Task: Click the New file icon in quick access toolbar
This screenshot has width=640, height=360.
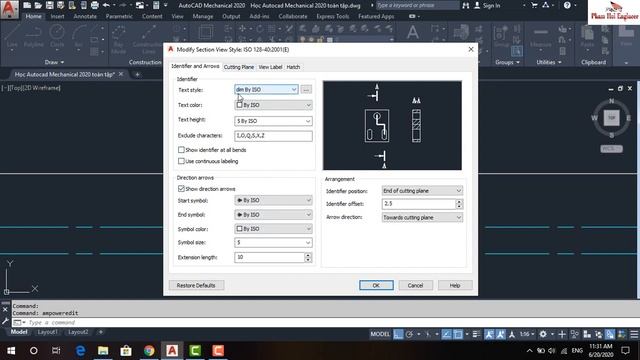Action: point(27,5)
